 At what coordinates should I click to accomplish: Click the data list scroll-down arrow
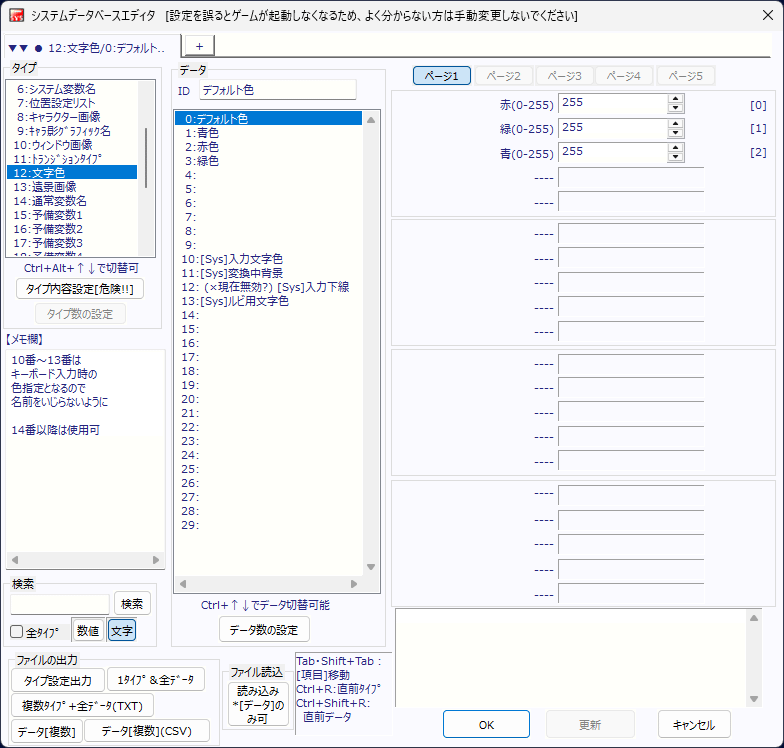coord(371,567)
